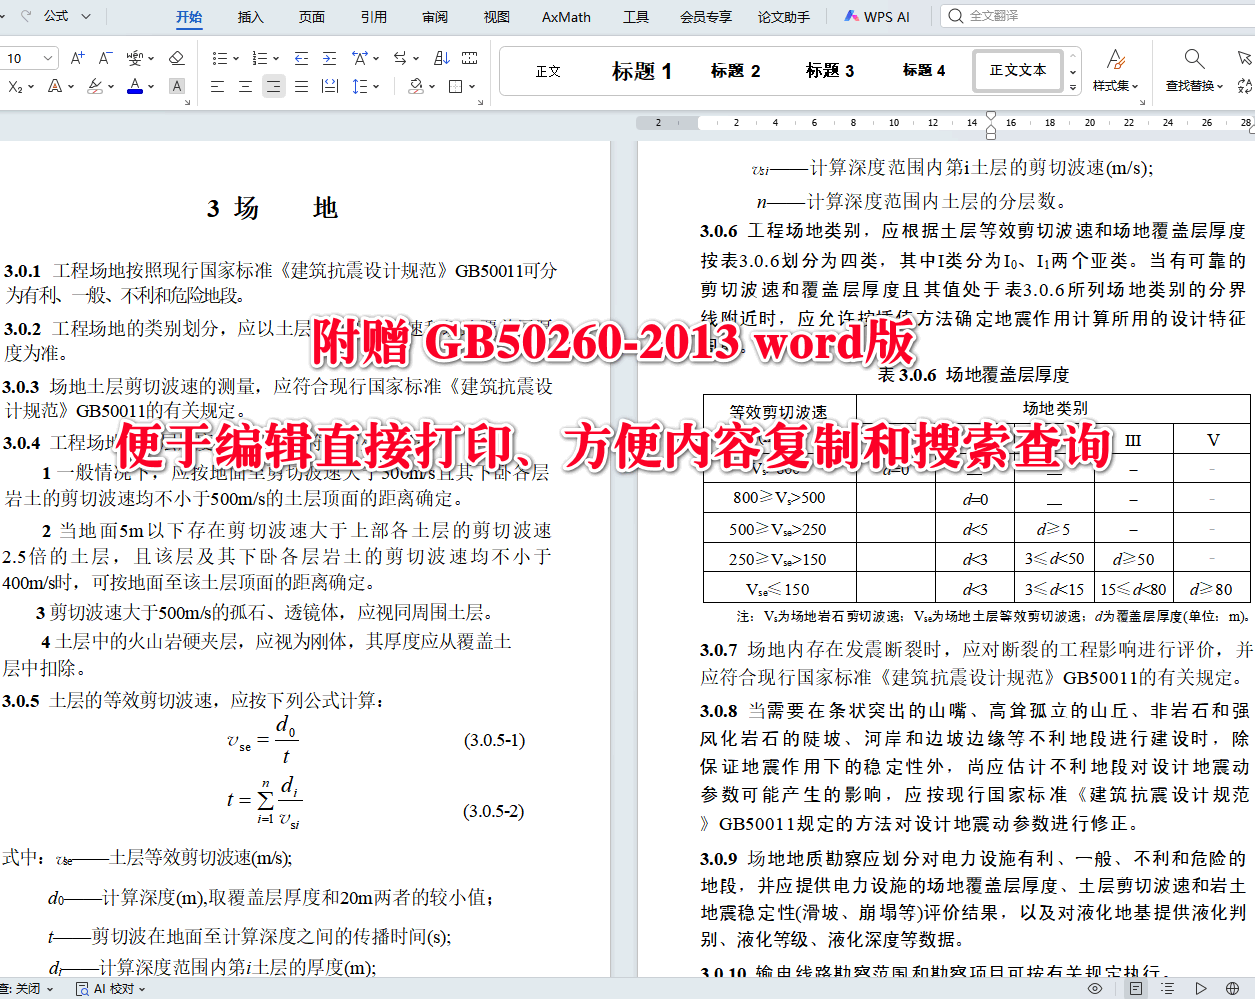The height and width of the screenshot is (999, 1255).
Task: Open the AxMath tab
Action: [x=566, y=17]
